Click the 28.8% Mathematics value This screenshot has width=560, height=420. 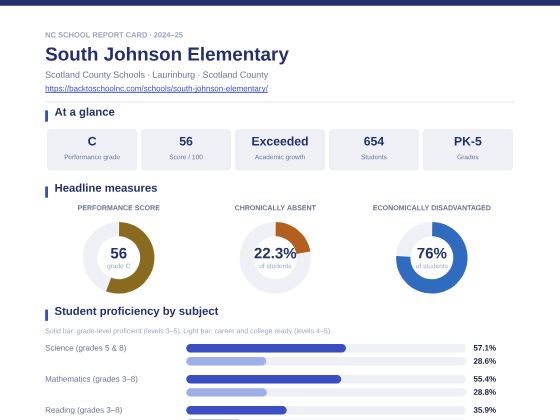coord(485,392)
